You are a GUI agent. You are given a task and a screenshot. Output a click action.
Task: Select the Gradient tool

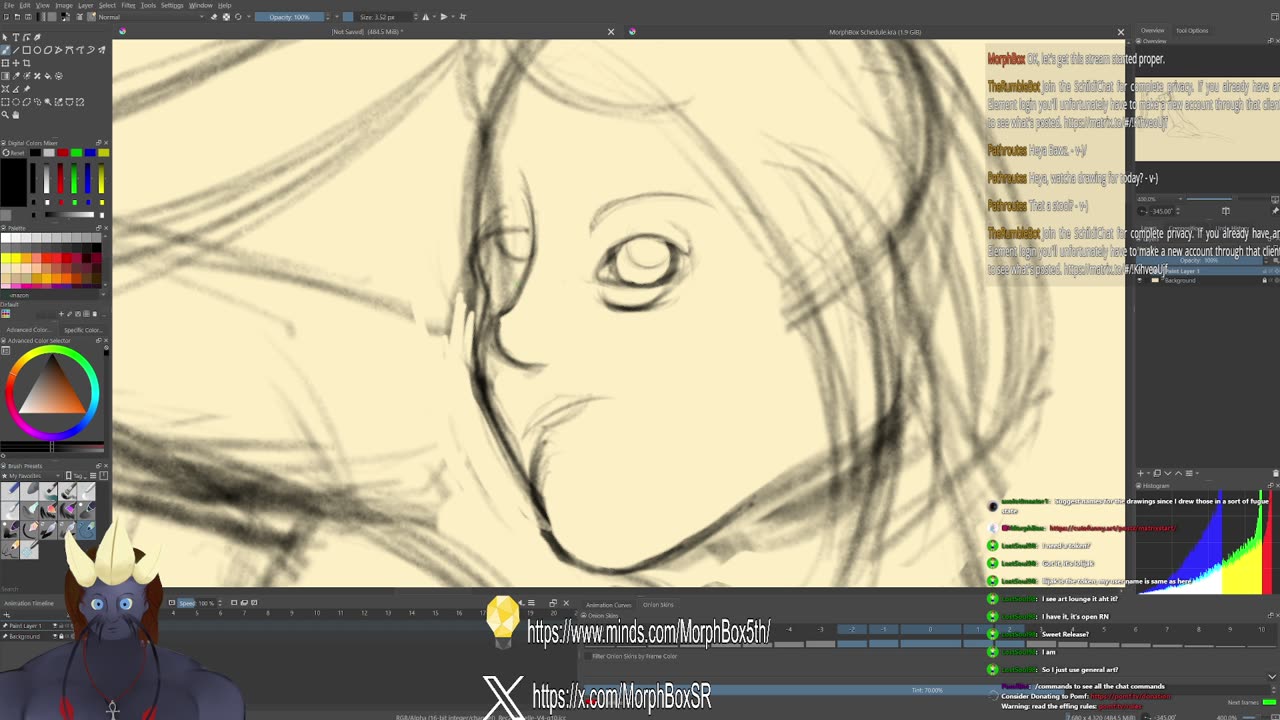tap(6, 76)
